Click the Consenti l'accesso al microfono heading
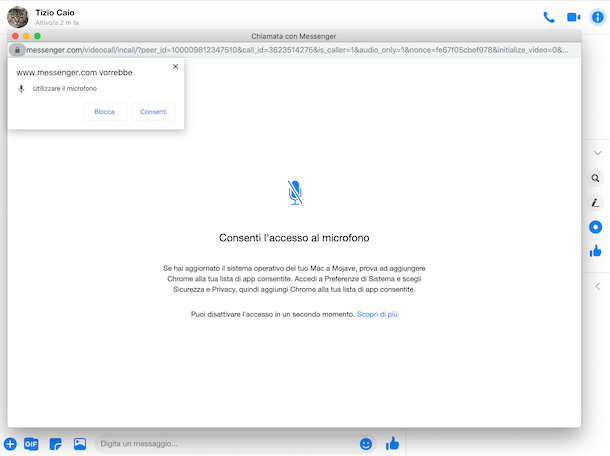This screenshot has width=610, height=456. pos(294,238)
